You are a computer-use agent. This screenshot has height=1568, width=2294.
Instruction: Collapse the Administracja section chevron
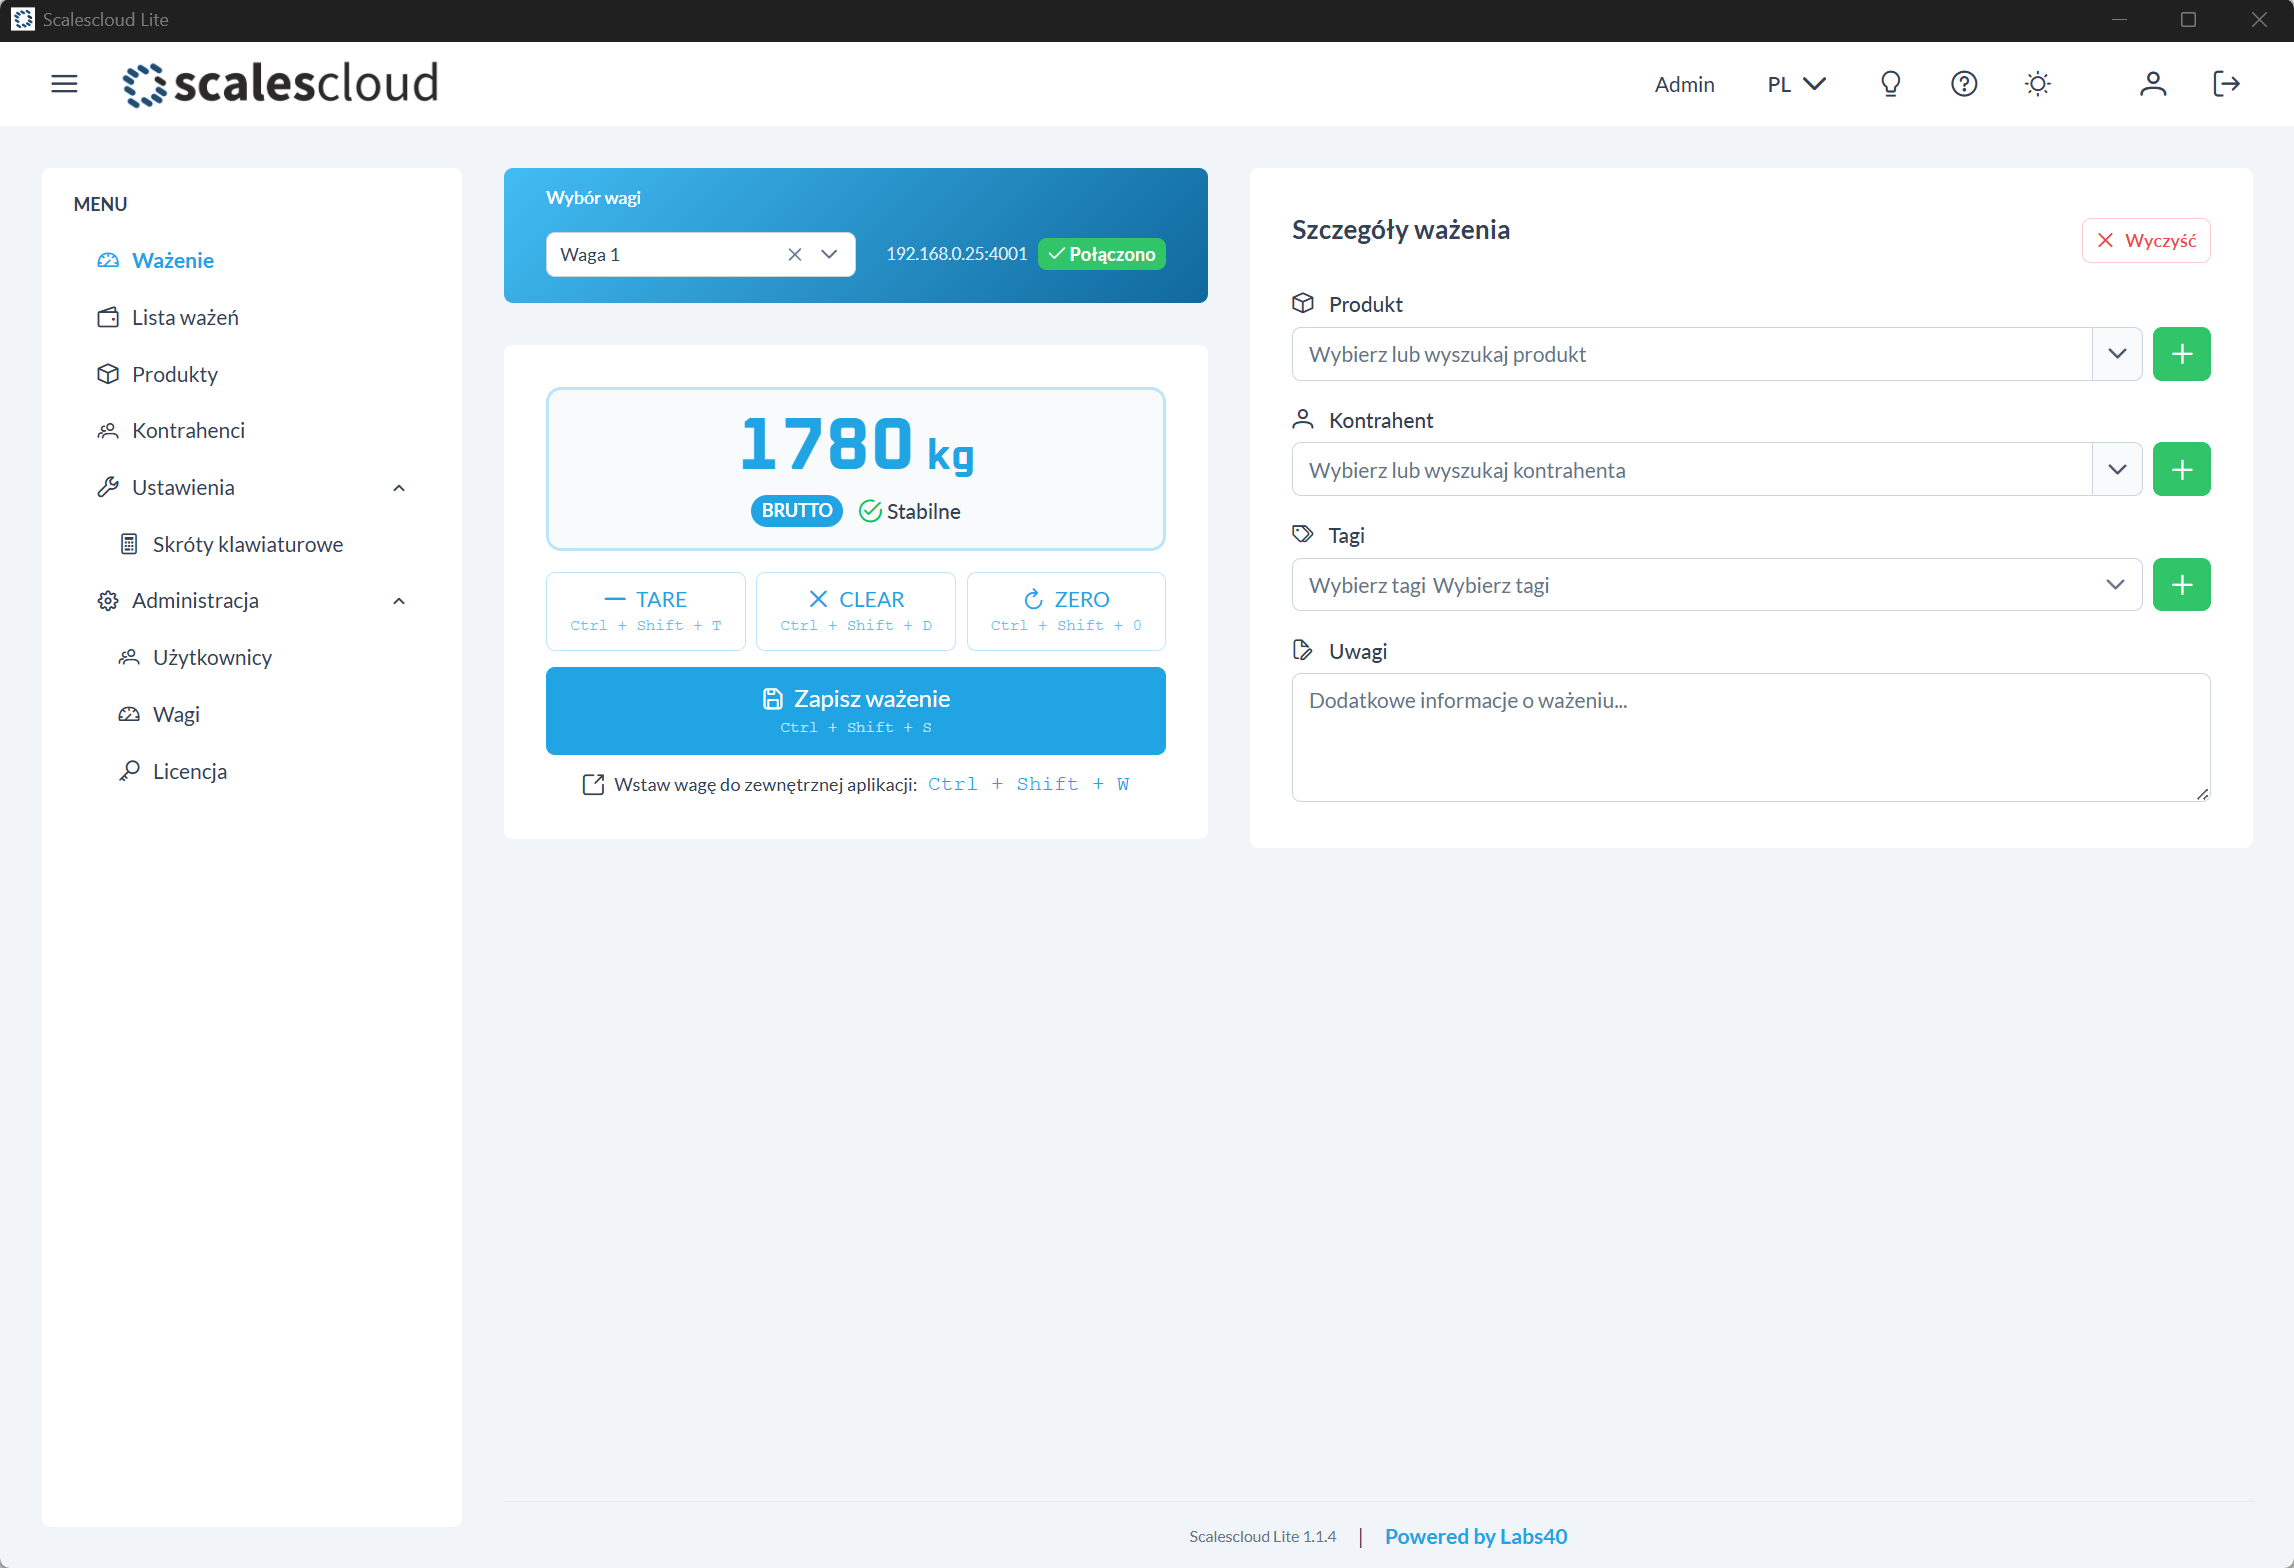tap(398, 600)
